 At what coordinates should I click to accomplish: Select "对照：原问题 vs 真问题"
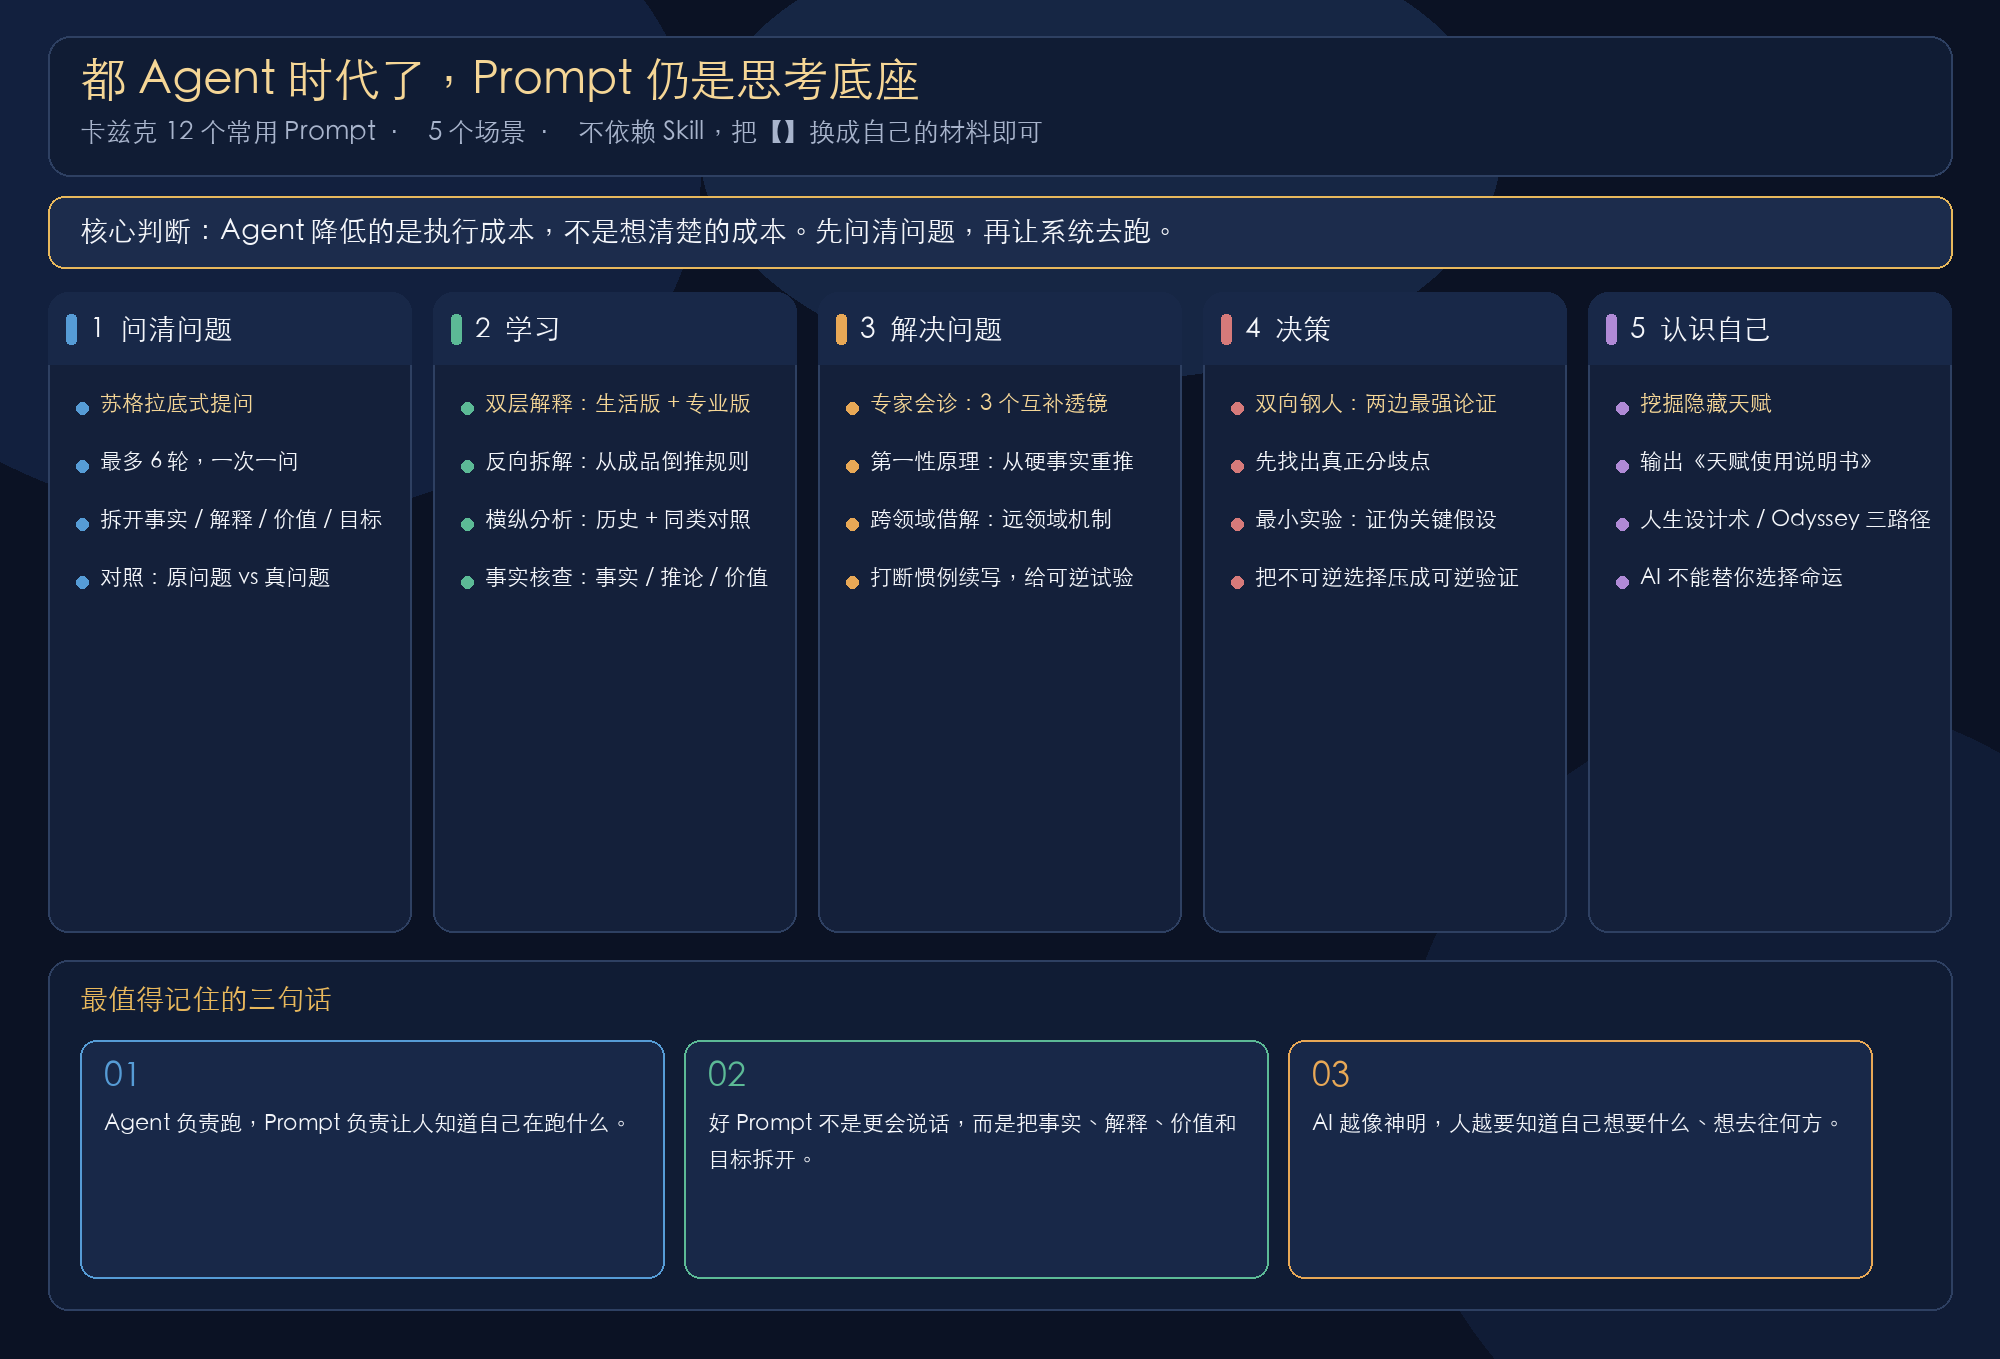[215, 578]
